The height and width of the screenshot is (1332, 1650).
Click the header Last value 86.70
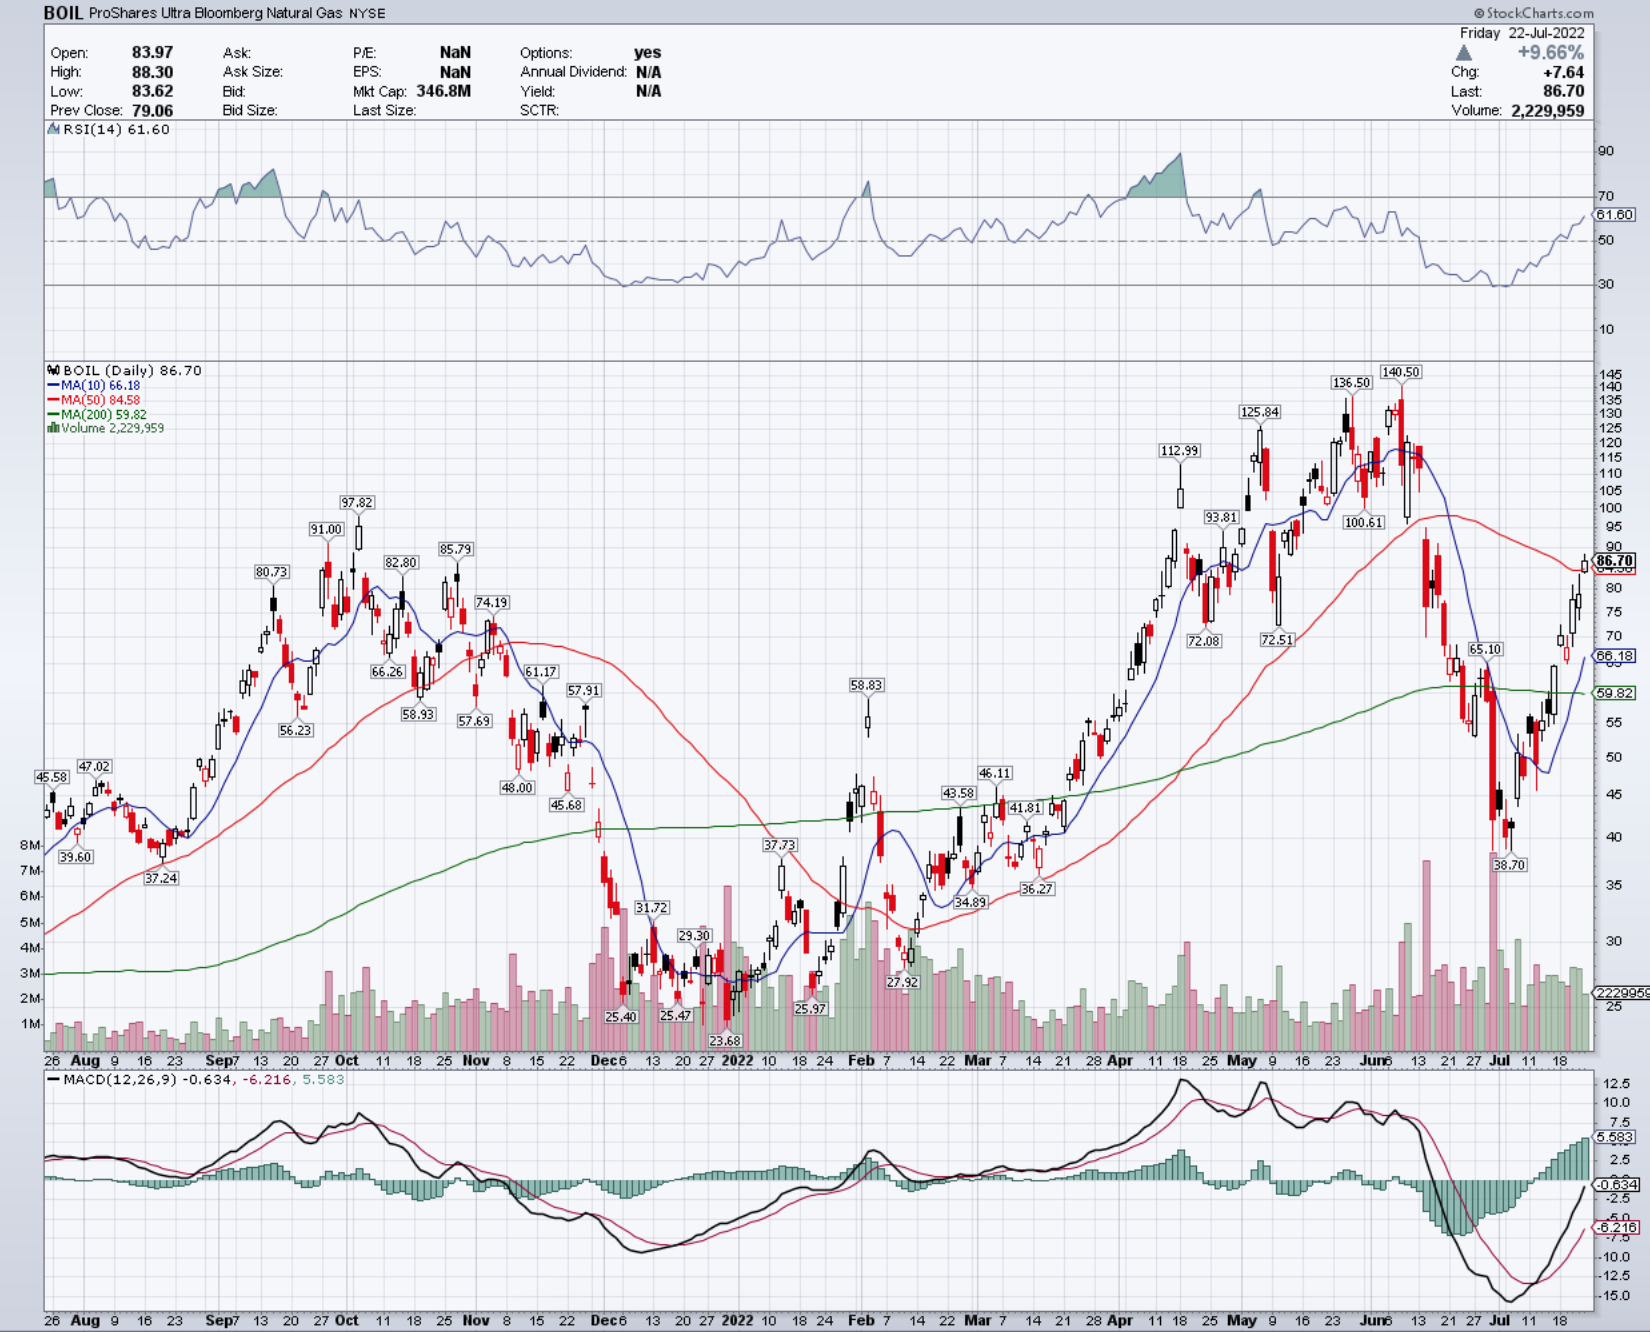(x=1563, y=91)
